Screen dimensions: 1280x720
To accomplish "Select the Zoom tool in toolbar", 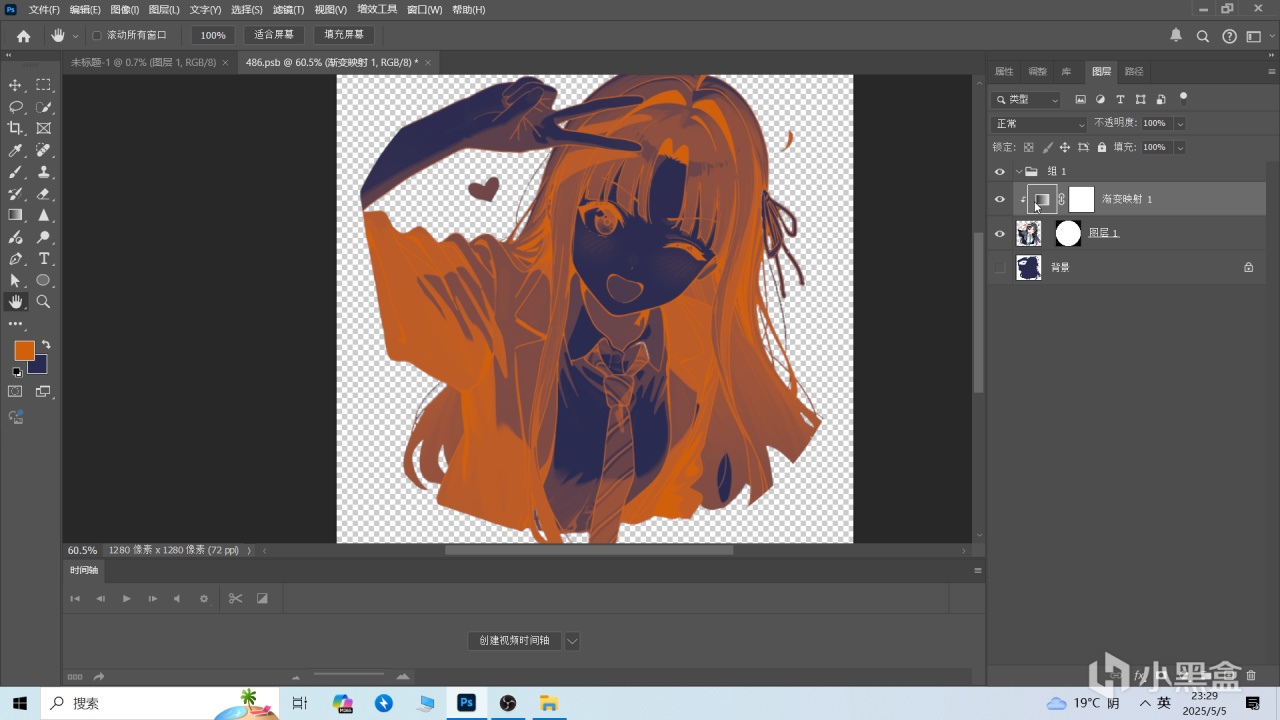I will (44, 302).
